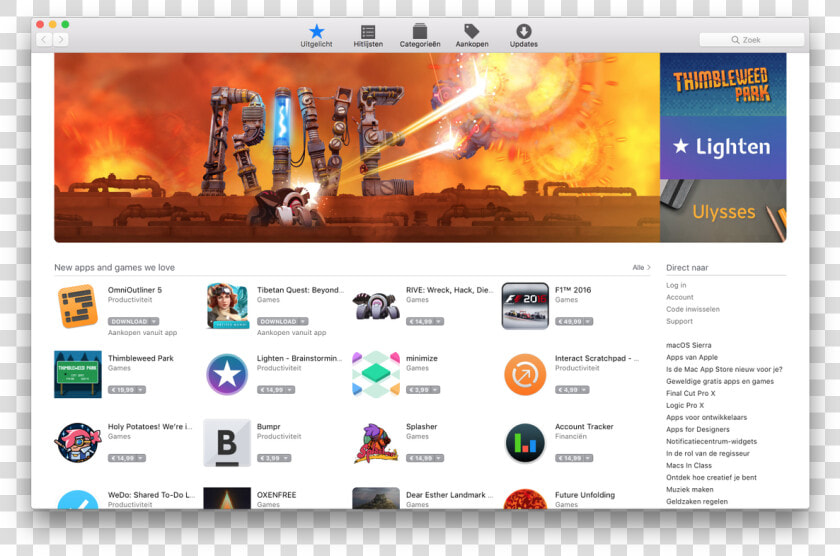Open Interact Scratchpad price dropdown arrow
Screen dimensions: 840x556
point(585,390)
